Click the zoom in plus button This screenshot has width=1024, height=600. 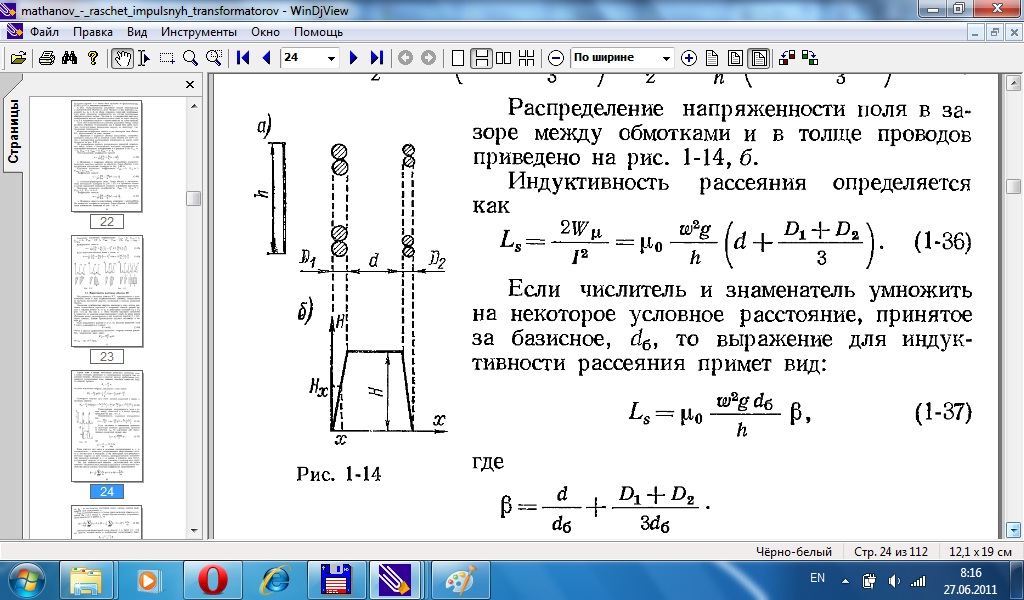(688, 58)
